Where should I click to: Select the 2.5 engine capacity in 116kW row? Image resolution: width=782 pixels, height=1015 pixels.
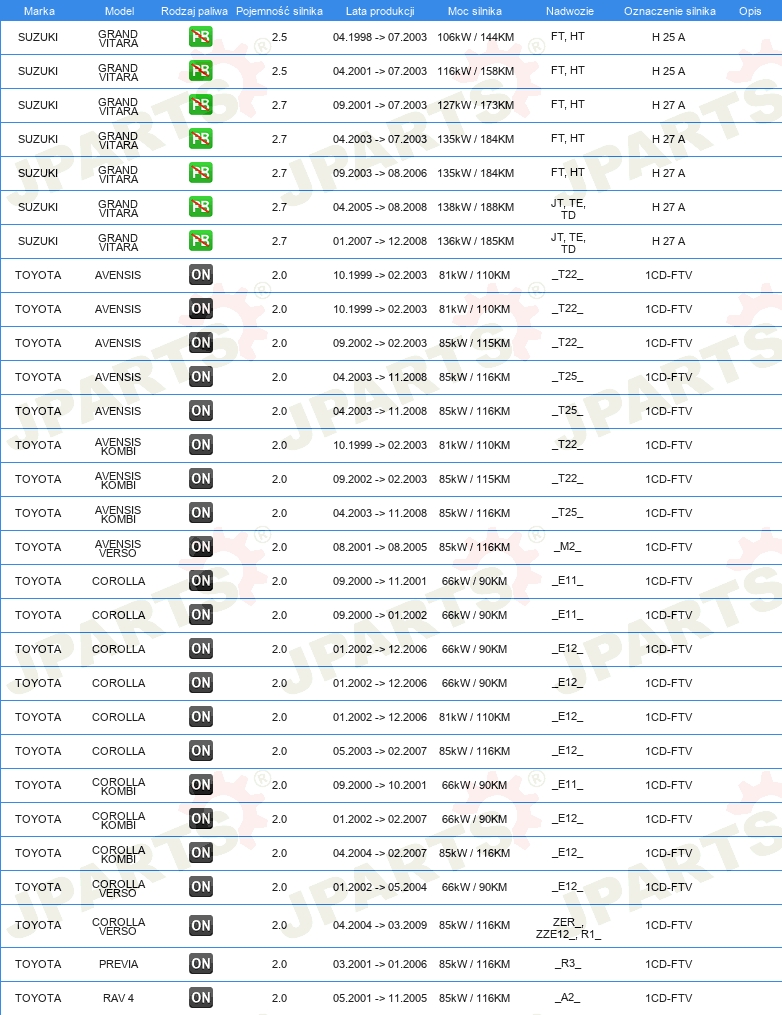click(279, 71)
